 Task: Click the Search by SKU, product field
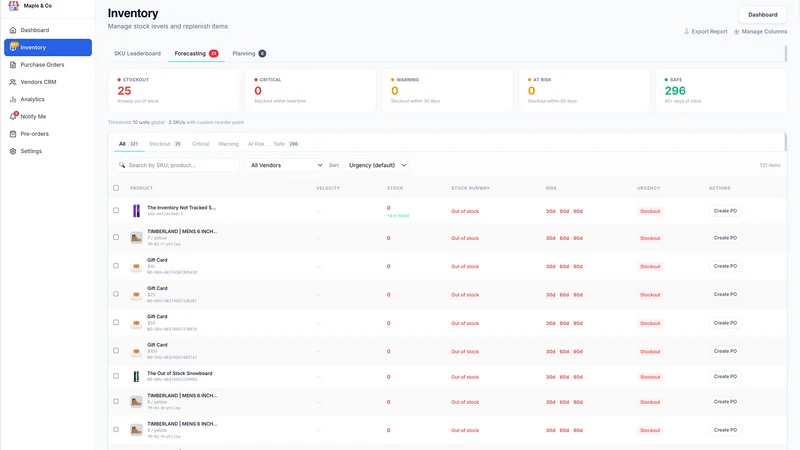point(177,165)
